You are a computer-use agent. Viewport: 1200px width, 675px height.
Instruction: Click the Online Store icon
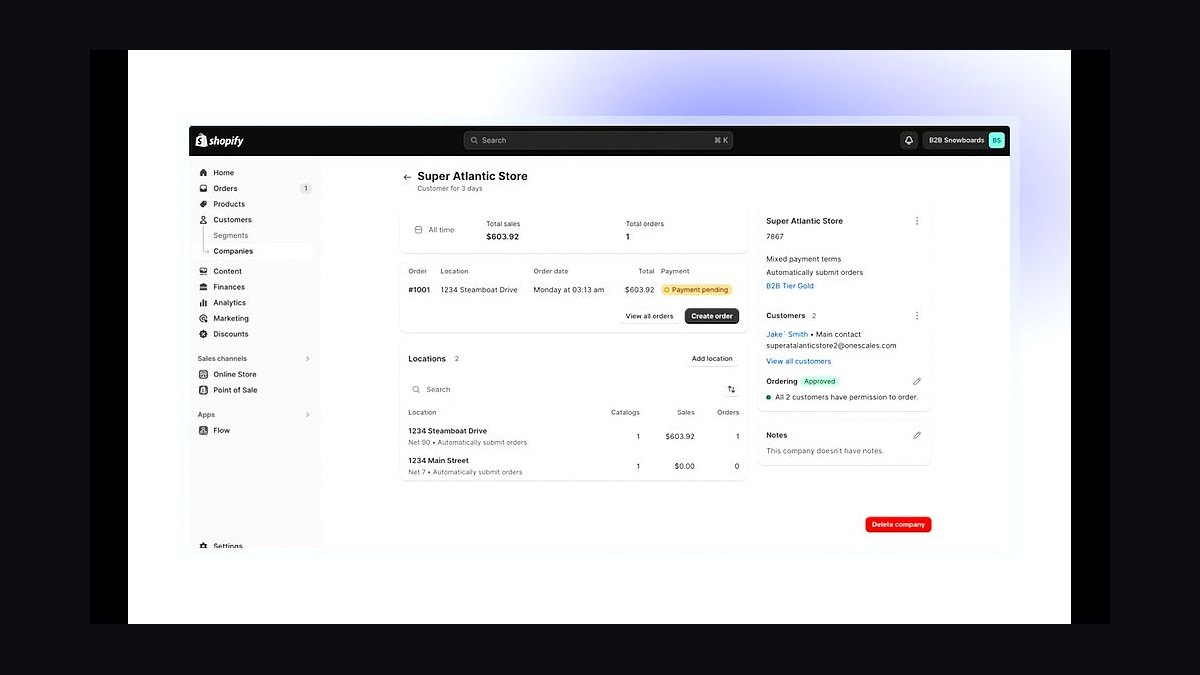coord(204,375)
